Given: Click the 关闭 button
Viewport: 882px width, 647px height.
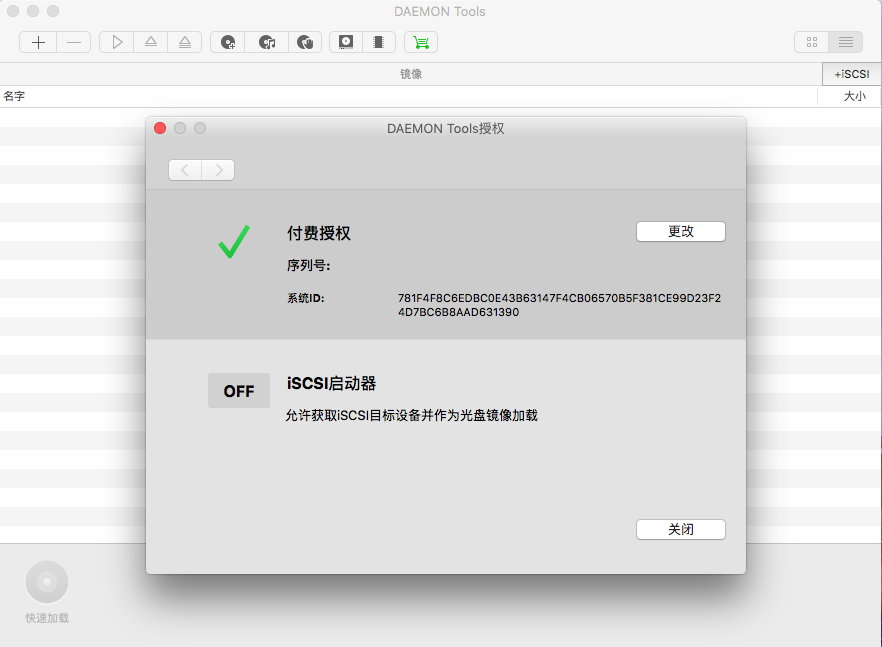Looking at the screenshot, I should (681, 529).
